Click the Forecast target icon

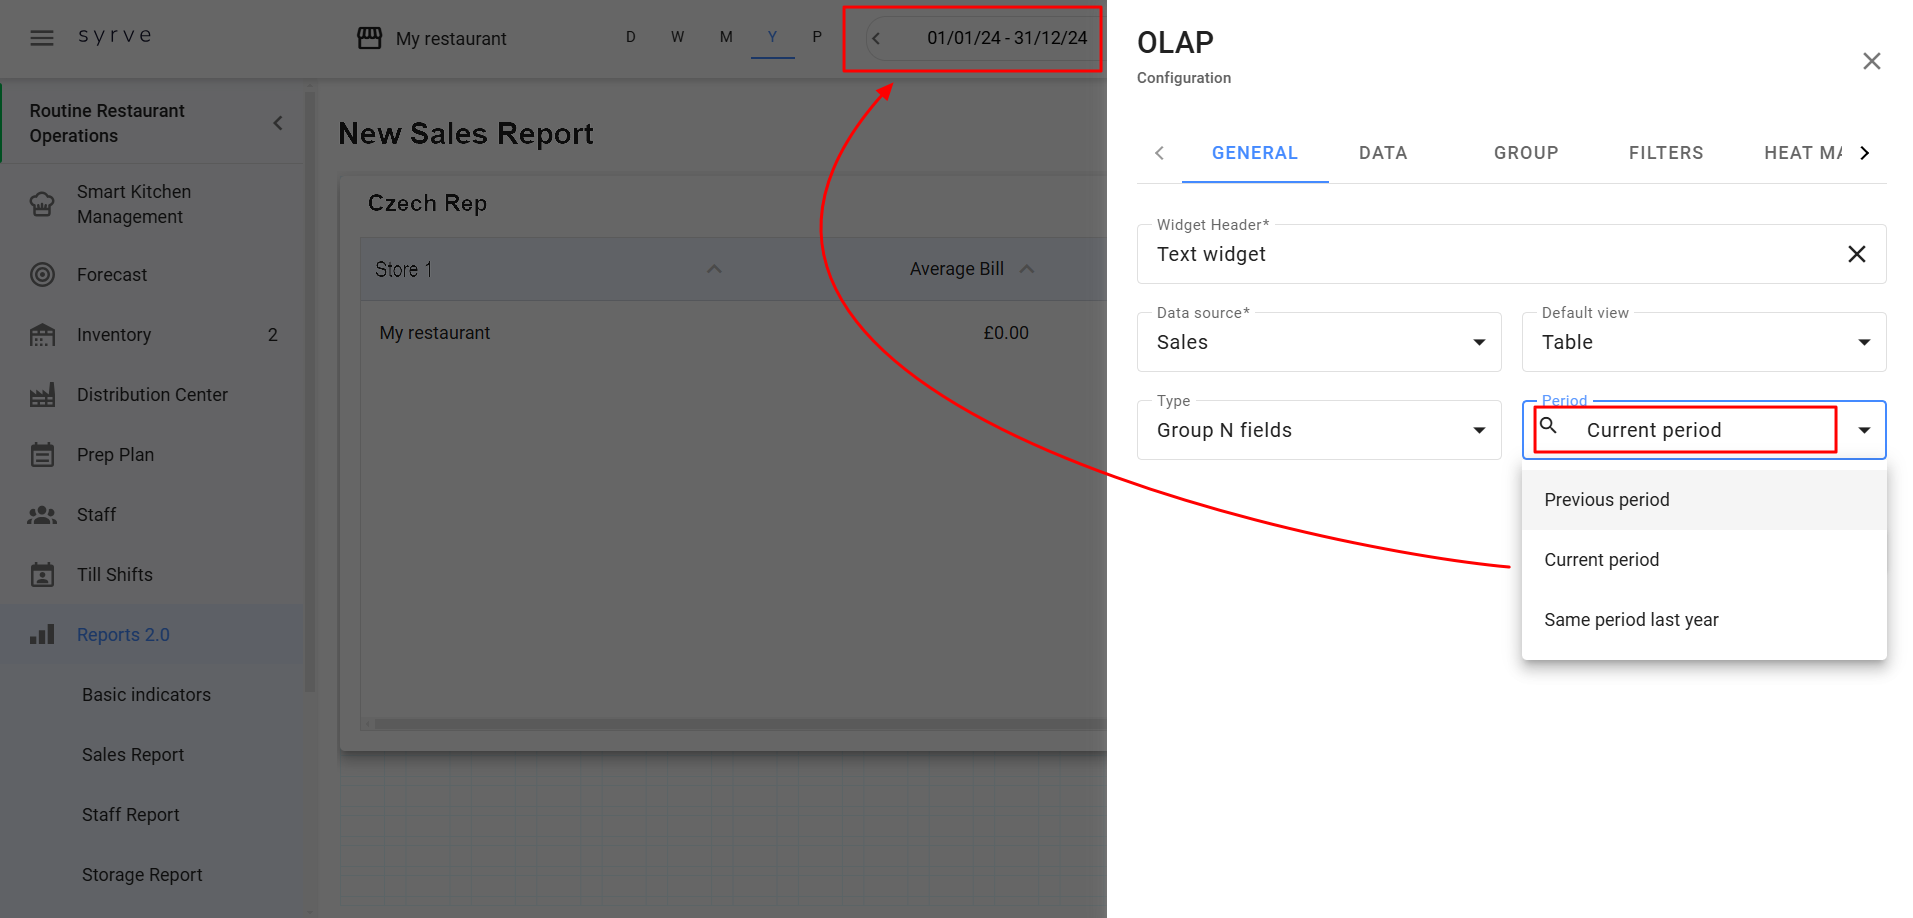[42, 275]
